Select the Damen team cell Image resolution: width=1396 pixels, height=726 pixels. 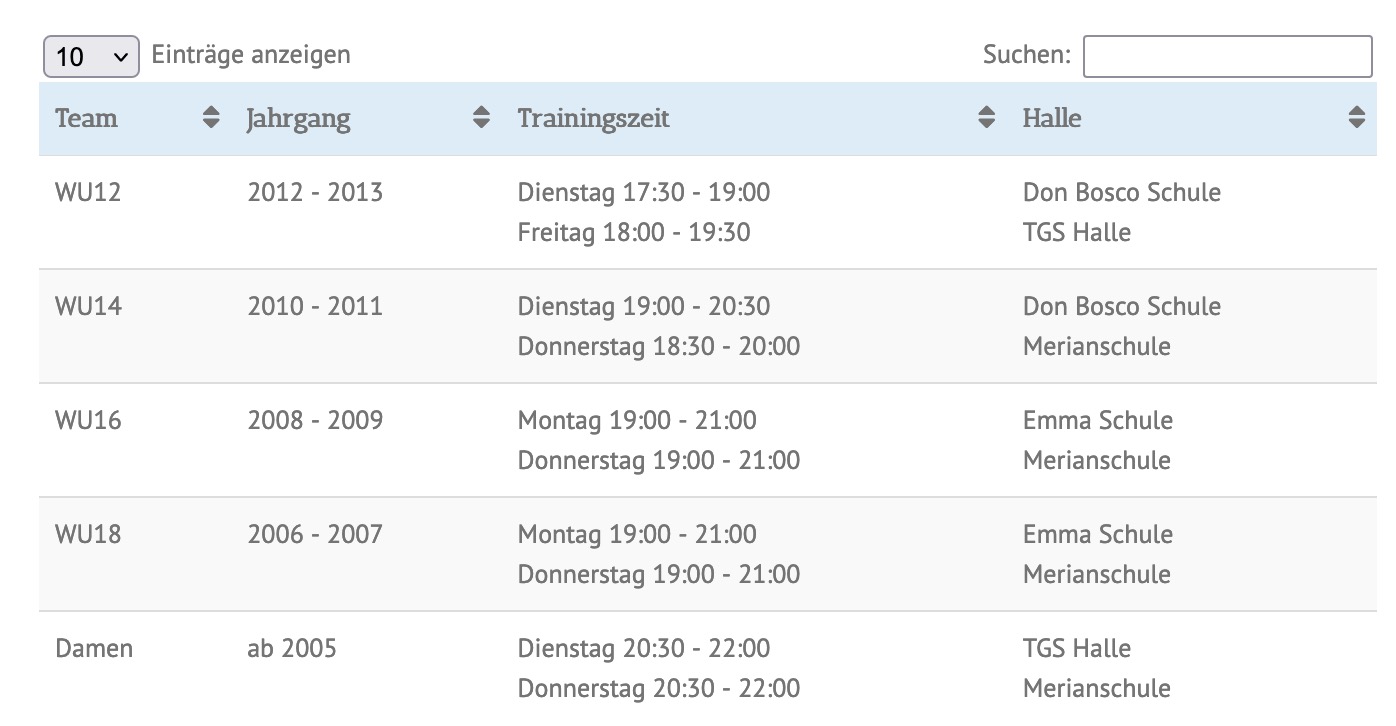[x=94, y=648]
